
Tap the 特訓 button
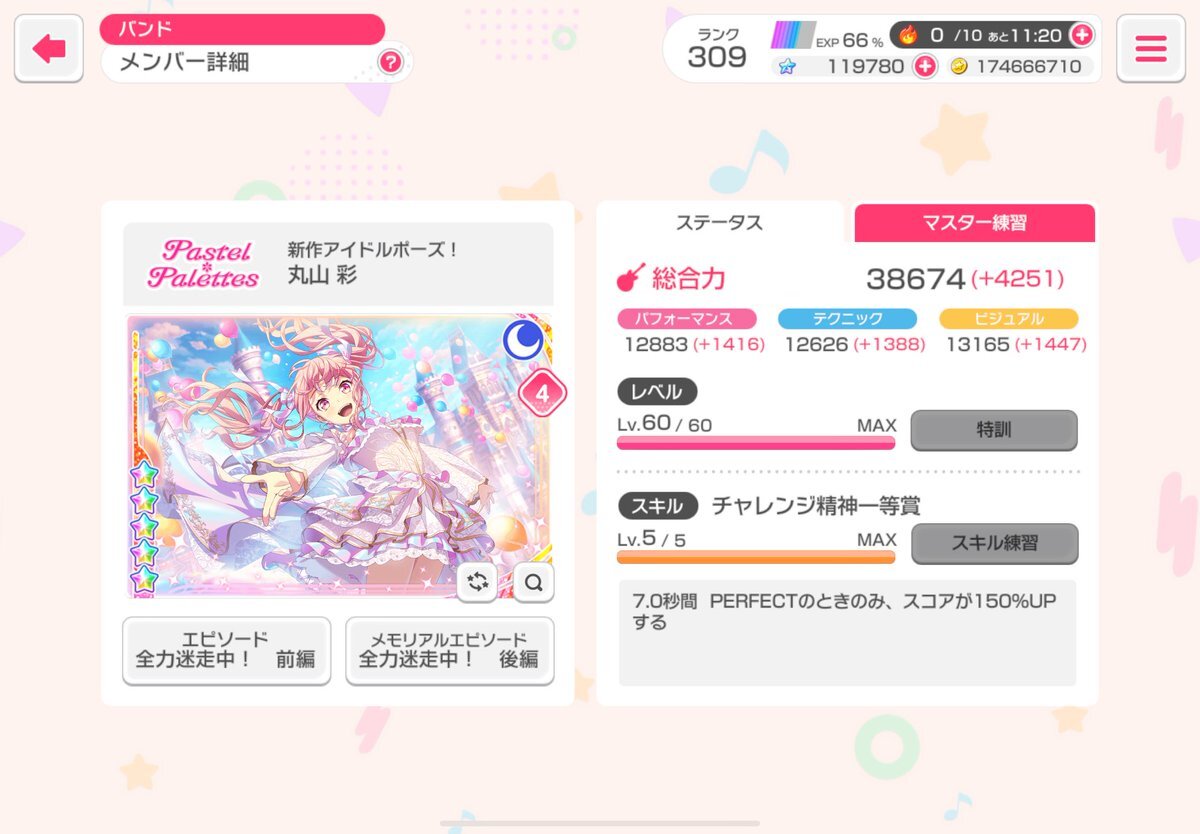pos(994,430)
